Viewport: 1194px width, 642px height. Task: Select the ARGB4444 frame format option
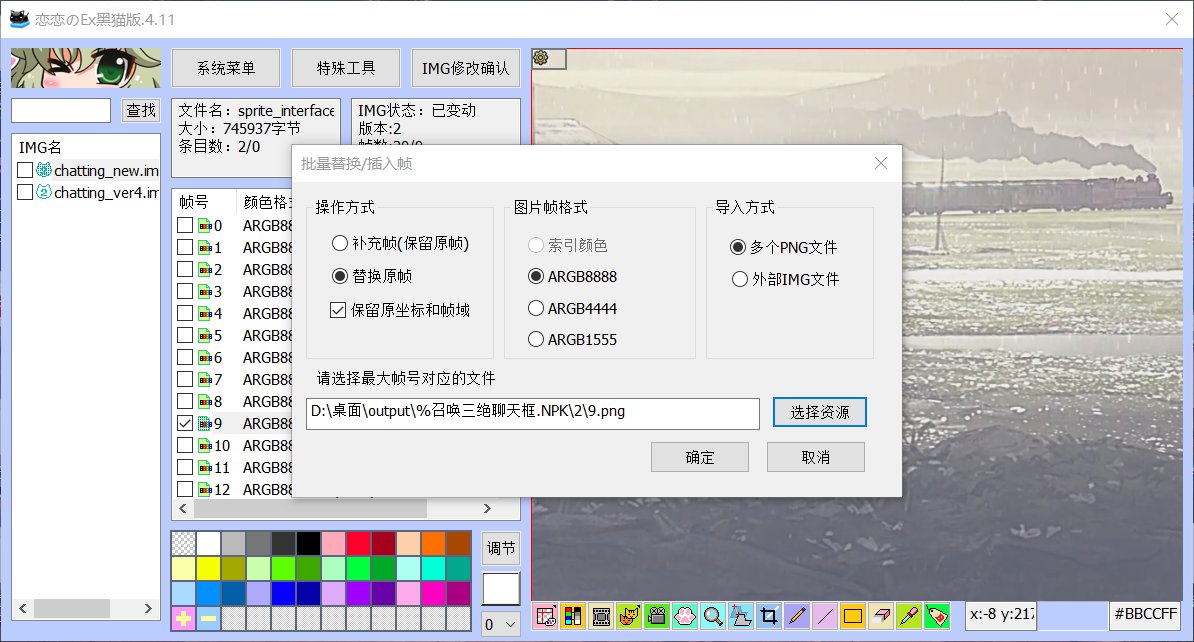[x=536, y=308]
